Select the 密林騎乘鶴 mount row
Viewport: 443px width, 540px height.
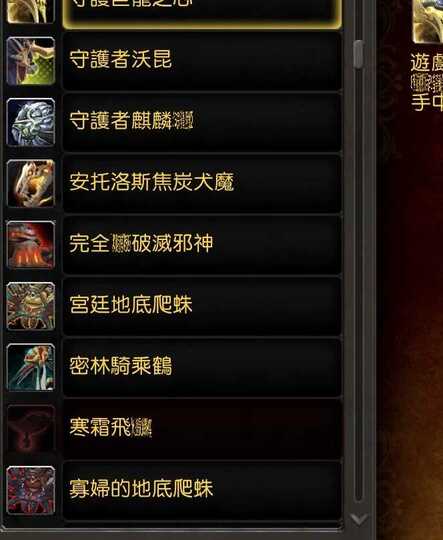click(202, 367)
